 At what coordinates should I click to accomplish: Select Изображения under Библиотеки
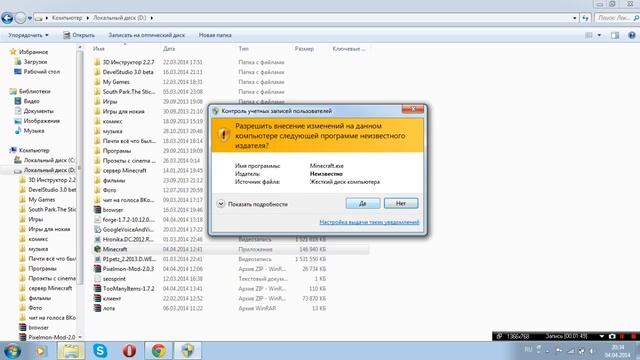42,121
